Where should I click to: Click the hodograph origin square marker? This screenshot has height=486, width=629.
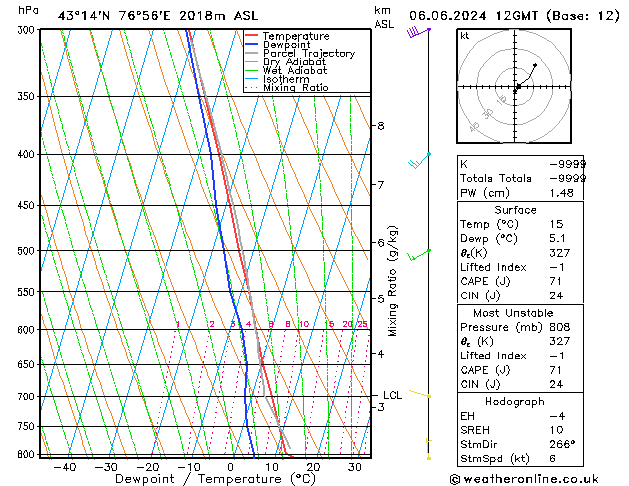tap(518, 86)
